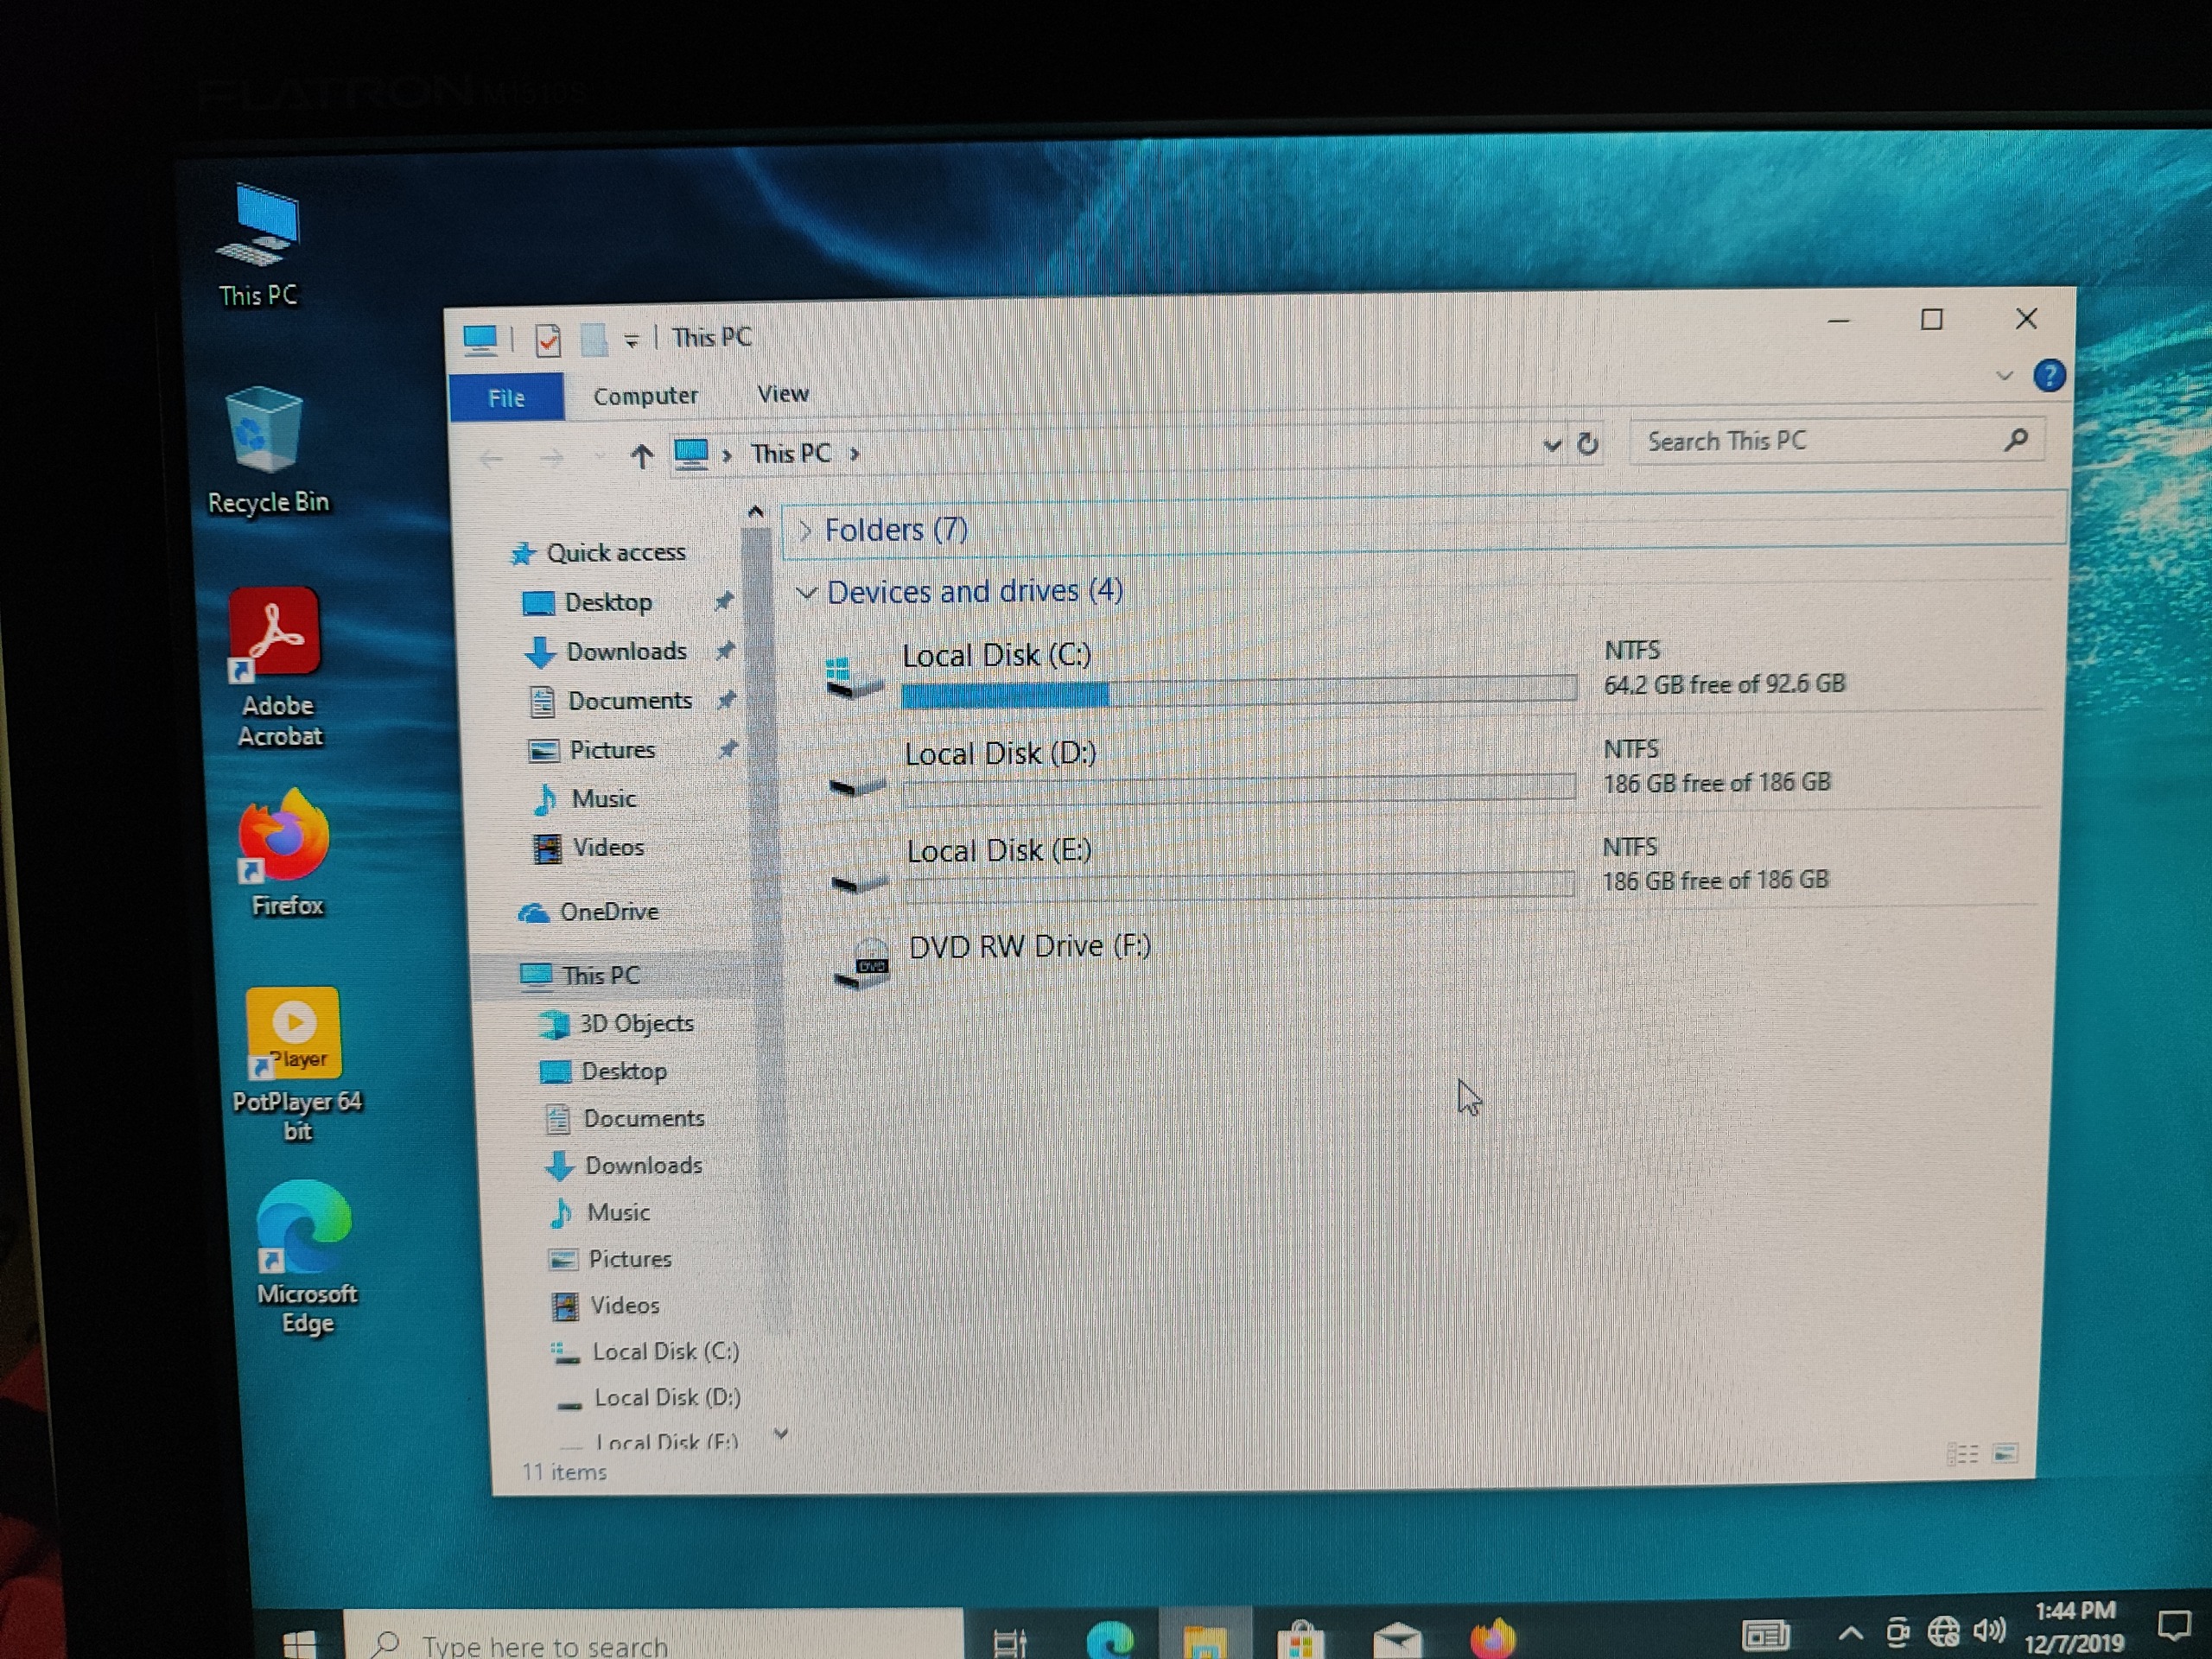The image size is (2212, 1659).
Task: Click the up-arrow navigation button
Action: tap(641, 457)
